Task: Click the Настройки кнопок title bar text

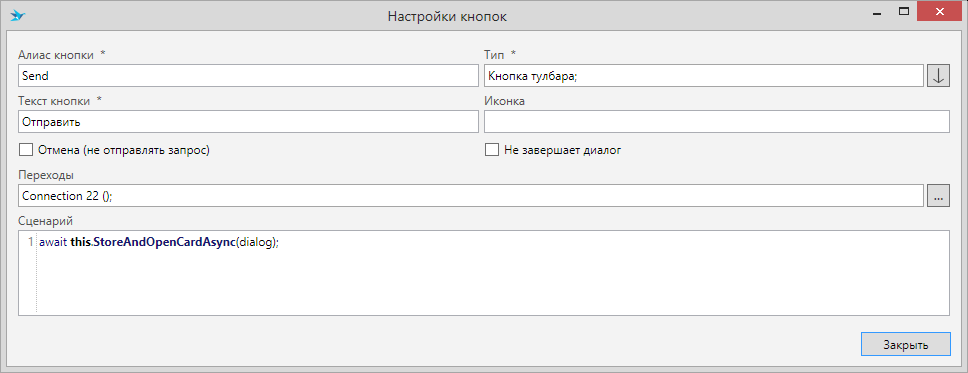Action: (447, 16)
